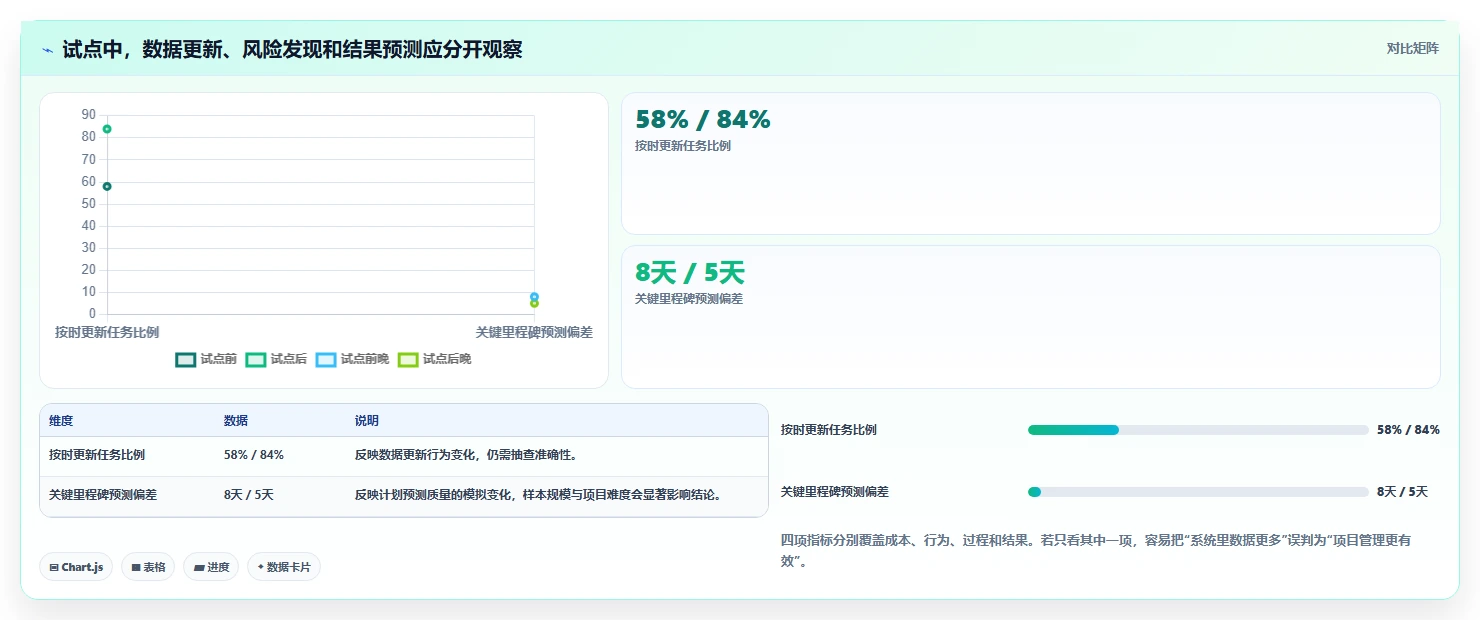Click the 说明 table column header
The width and height of the screenshot is (1480, 620).
pyautogui.click(x=367, y=421)
